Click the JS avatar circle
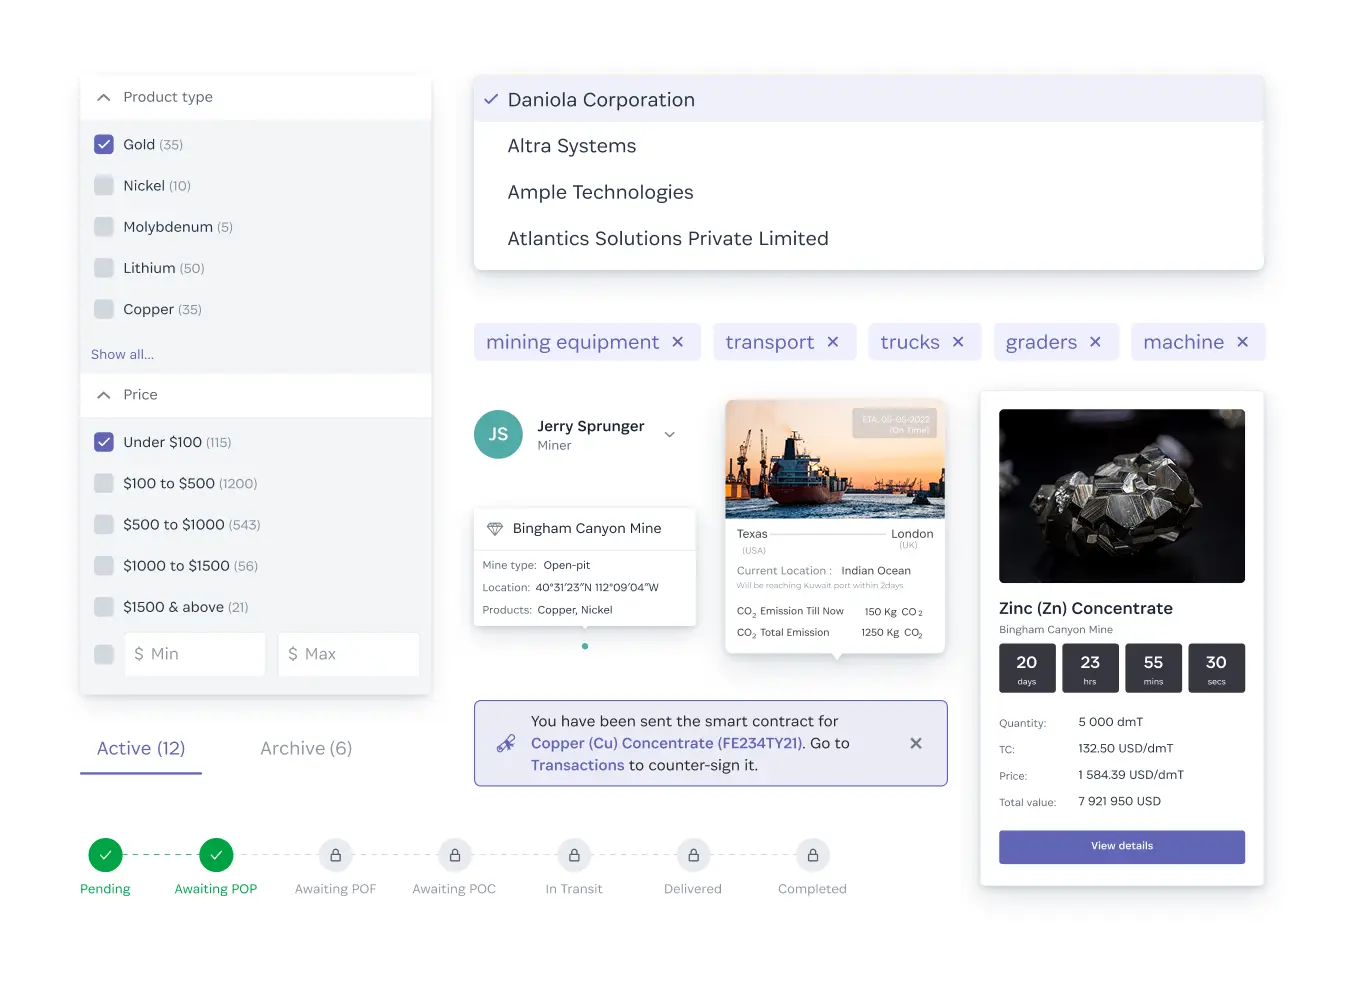 (498, 434)
